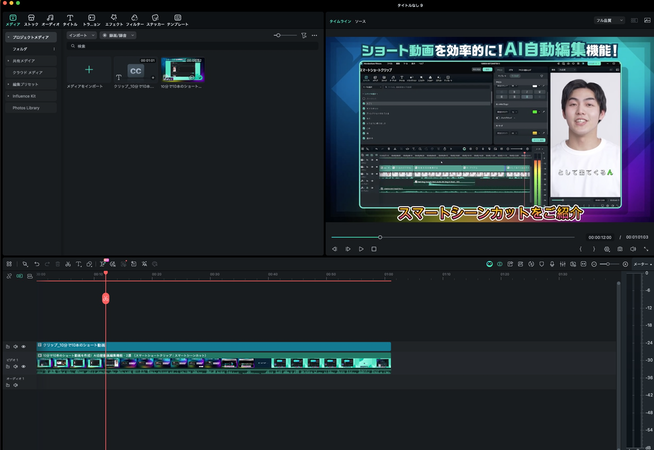
Task: Open the インポート dropdown
Action: (80, 35)
